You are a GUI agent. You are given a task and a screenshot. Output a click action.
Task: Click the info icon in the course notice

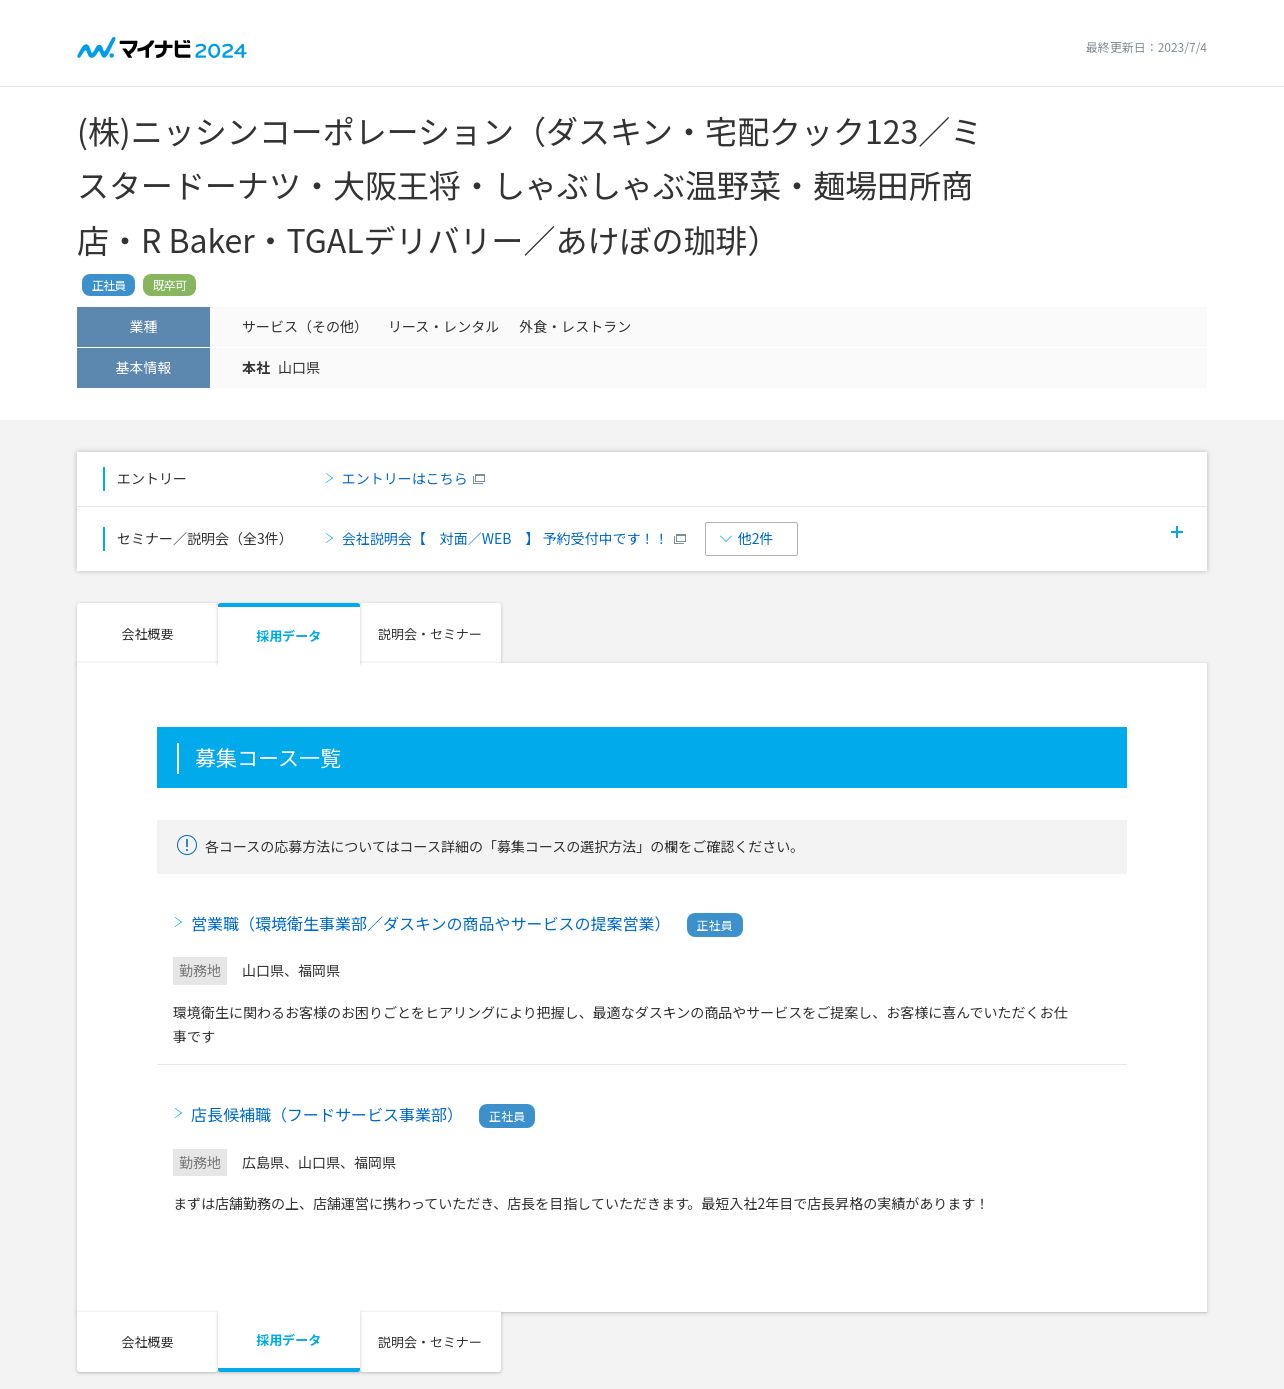[x=187, y=845]
